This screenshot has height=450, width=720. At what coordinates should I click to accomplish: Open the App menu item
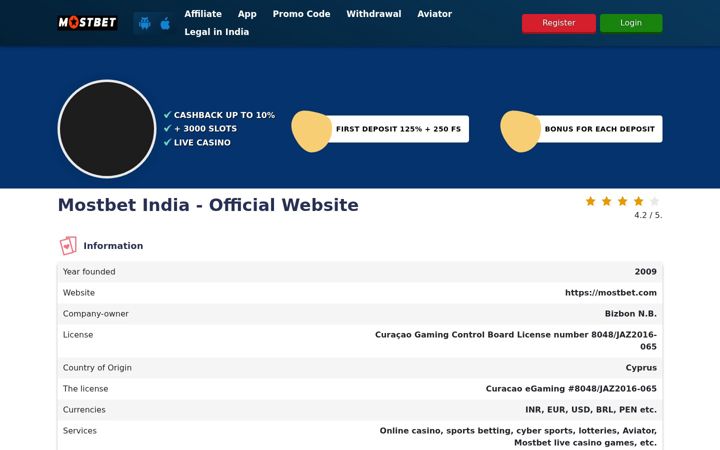247,14
